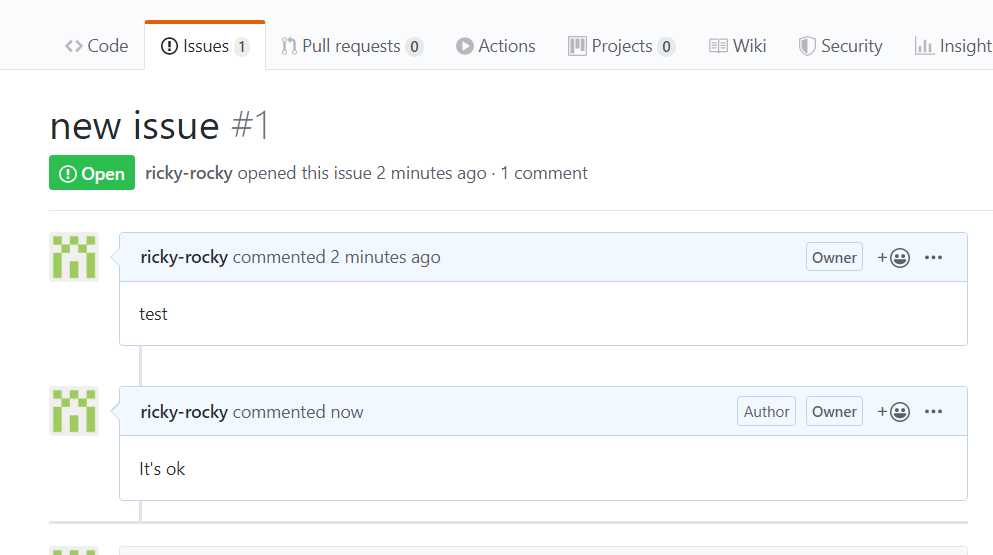Open the Insights tab

pyautogui.click(x=953, y=46)
